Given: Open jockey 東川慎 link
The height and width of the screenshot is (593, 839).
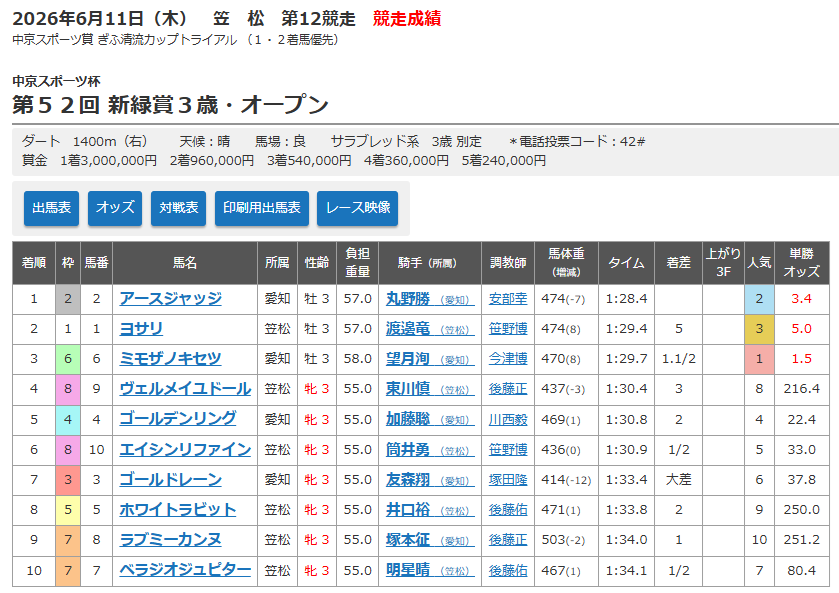Looking at the screenshot, I should [x=430, y=389].
